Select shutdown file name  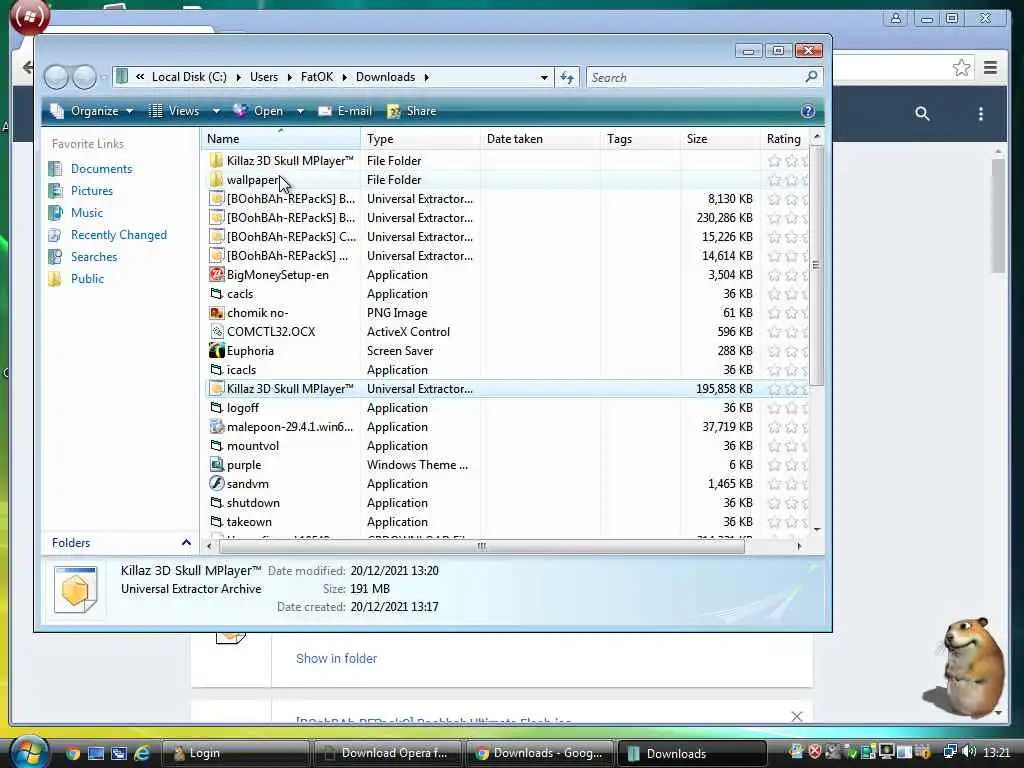253,503
